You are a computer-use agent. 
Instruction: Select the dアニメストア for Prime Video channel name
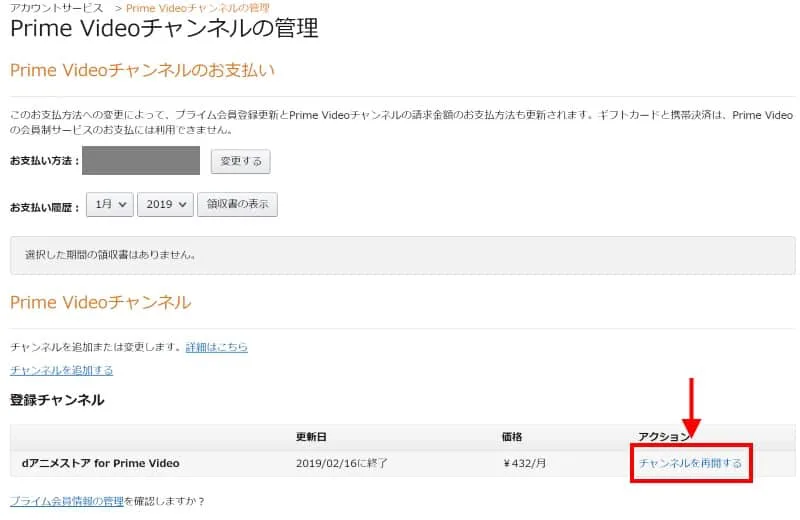tap(100, 463)
